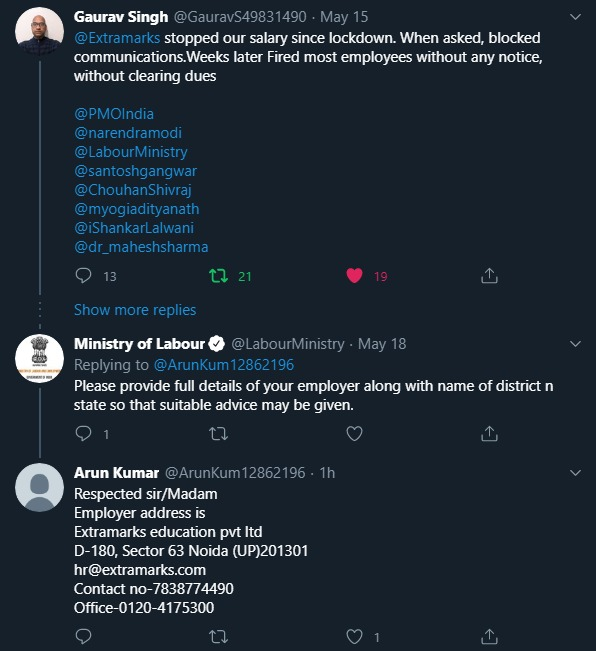The image size is (596, 651).
Task: Open Ministry of Labour profile picture
Action: point(39,358)
